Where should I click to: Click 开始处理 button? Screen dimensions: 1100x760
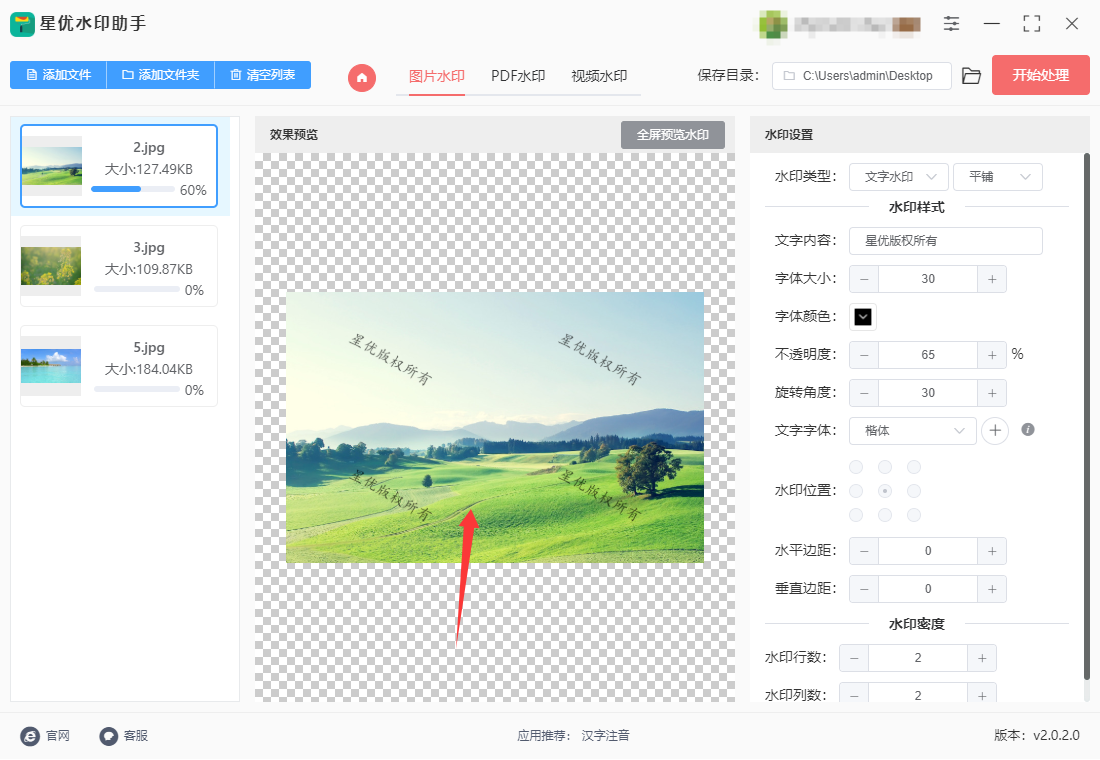(x=1040, y=75)
